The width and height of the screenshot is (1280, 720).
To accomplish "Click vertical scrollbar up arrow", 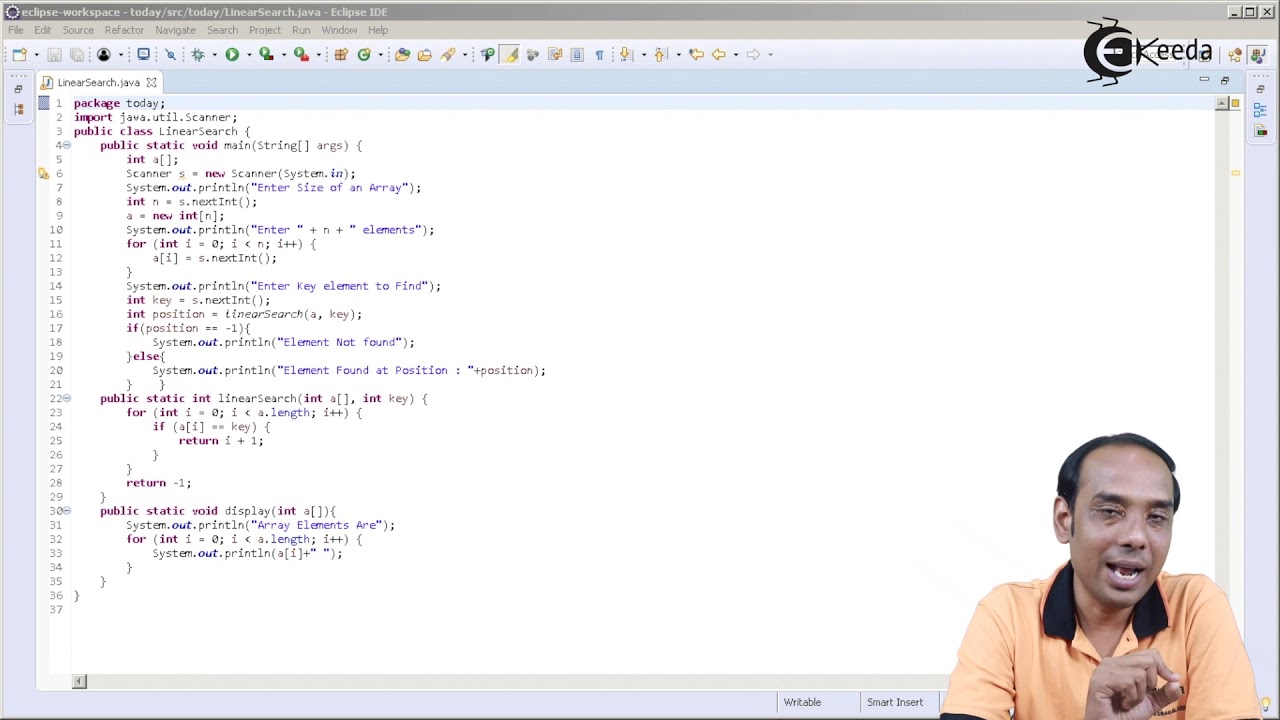I will pos(1222,104).
